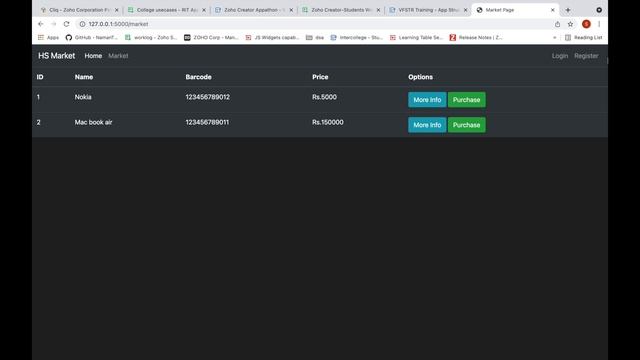Viewport: 640px width, 360px height.
Task: Open the ZOHO Corp bookmark
Action: click(x=211, y=38)
